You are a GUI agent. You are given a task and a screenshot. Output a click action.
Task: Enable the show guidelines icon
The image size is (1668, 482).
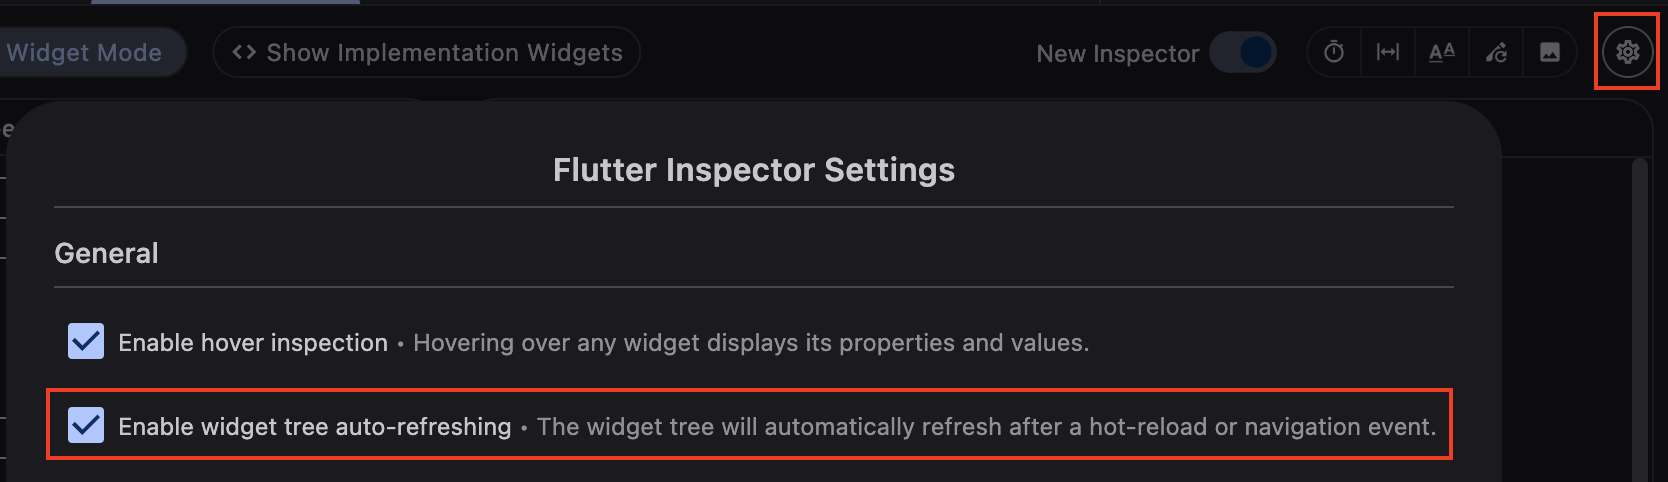click(1388, 52)
